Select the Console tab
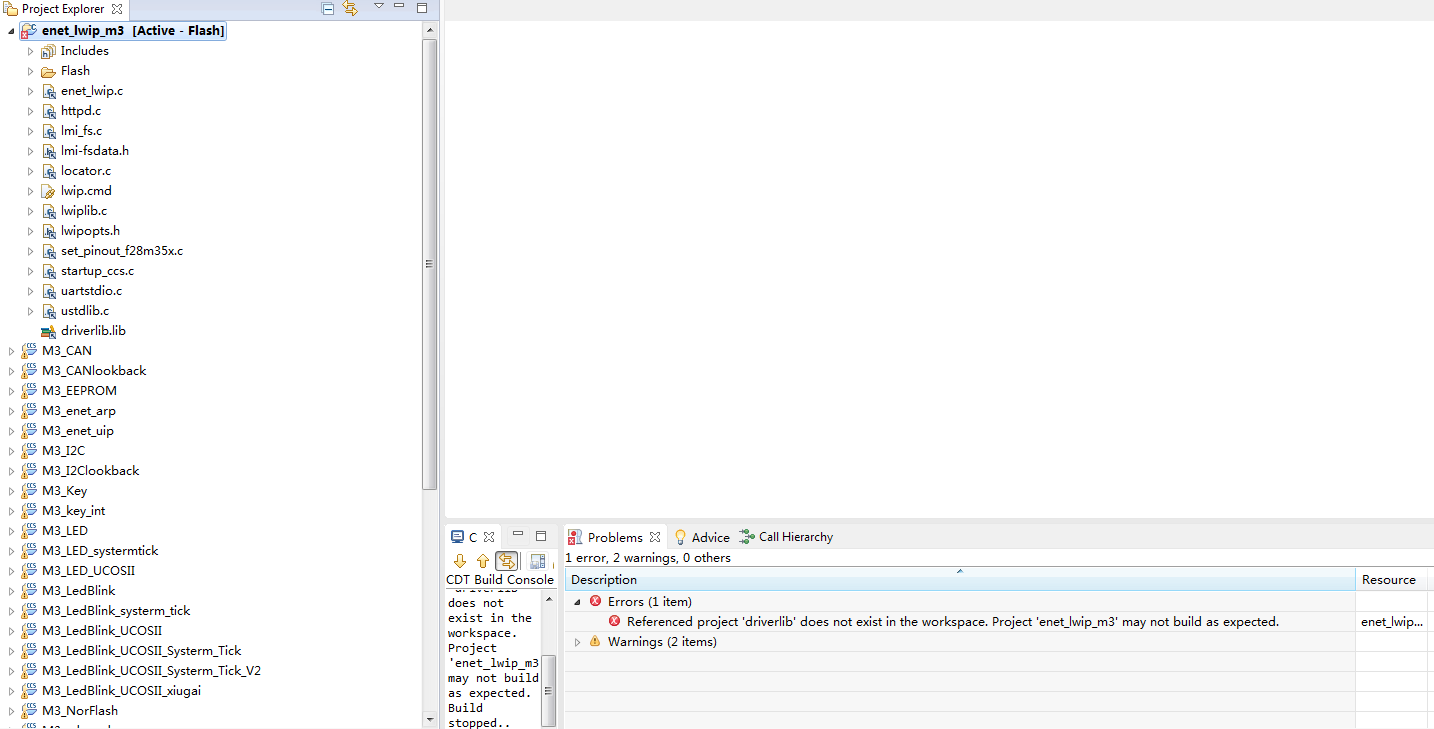The image size is (1434, 729). (x=465, y=537)
